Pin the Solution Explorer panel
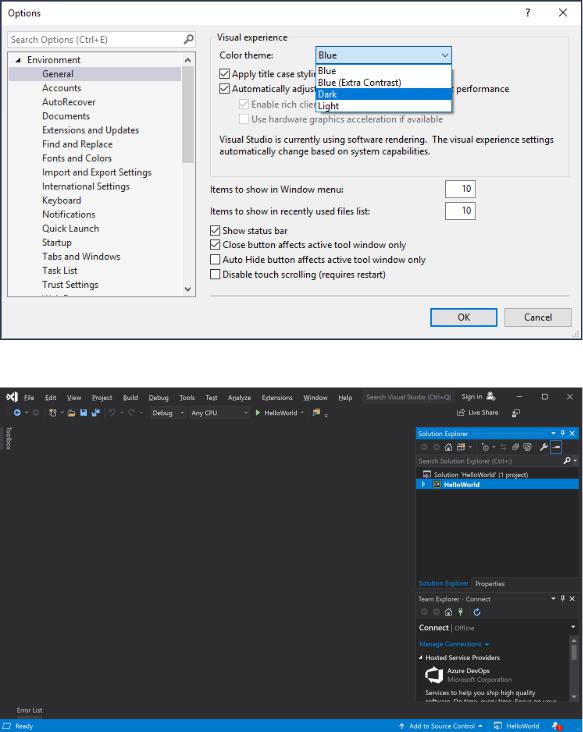Viewport: 583px width, 732px height. click(x=563, y=433)
